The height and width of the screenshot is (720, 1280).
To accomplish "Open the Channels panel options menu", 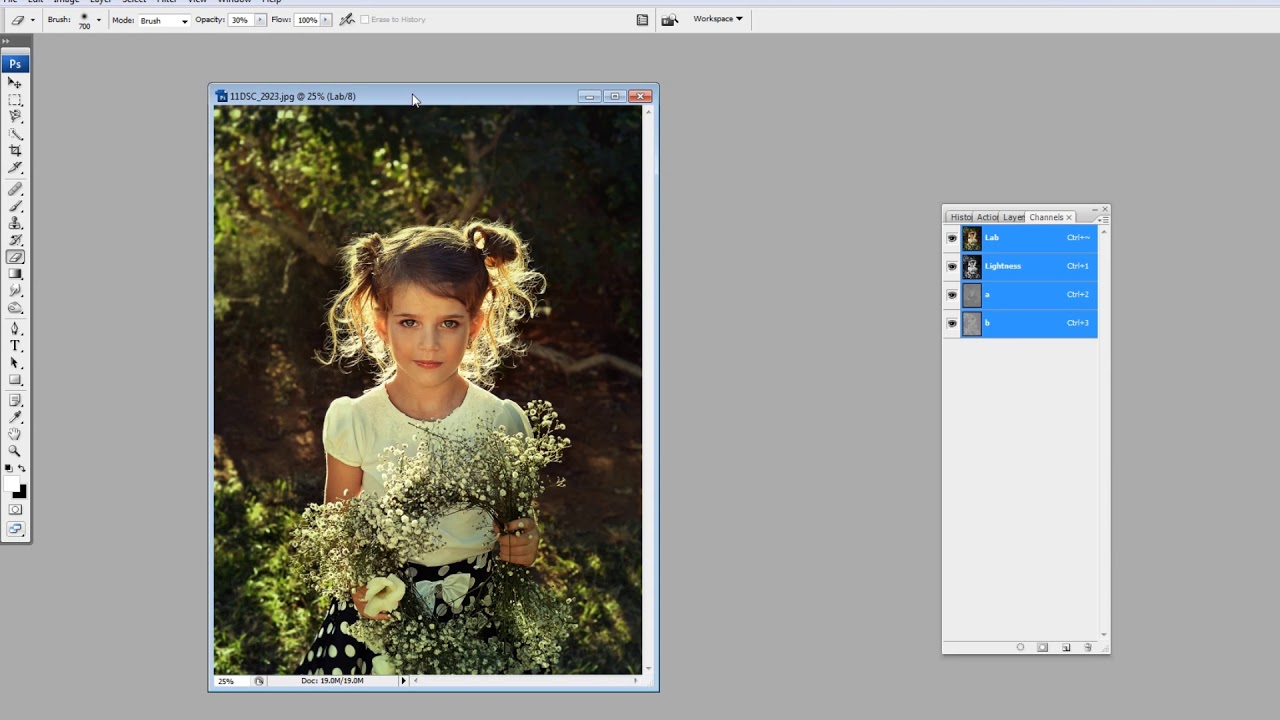I will pyautogui.click(x=1101, y=218).
